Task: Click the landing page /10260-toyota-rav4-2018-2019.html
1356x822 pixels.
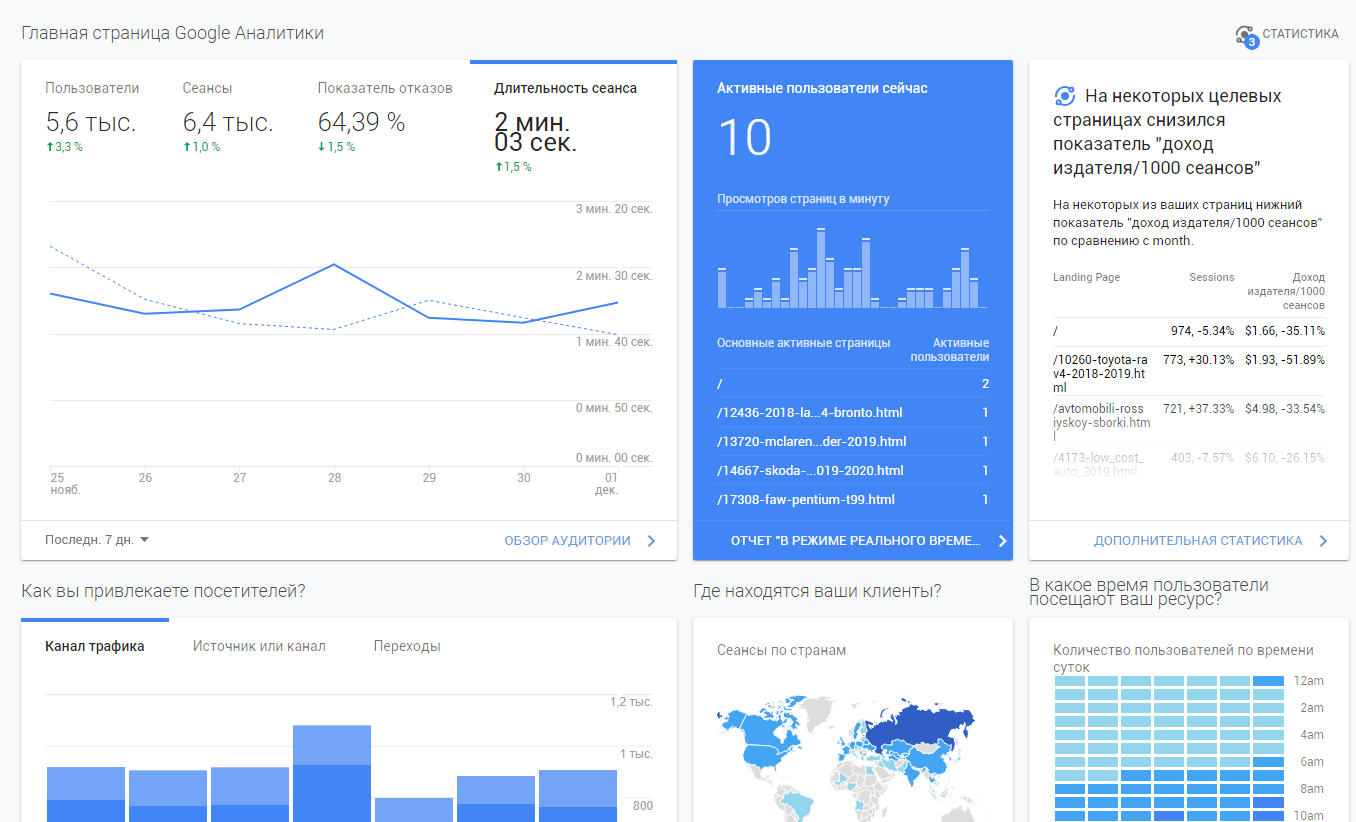Action: (x=1101, y=373)
